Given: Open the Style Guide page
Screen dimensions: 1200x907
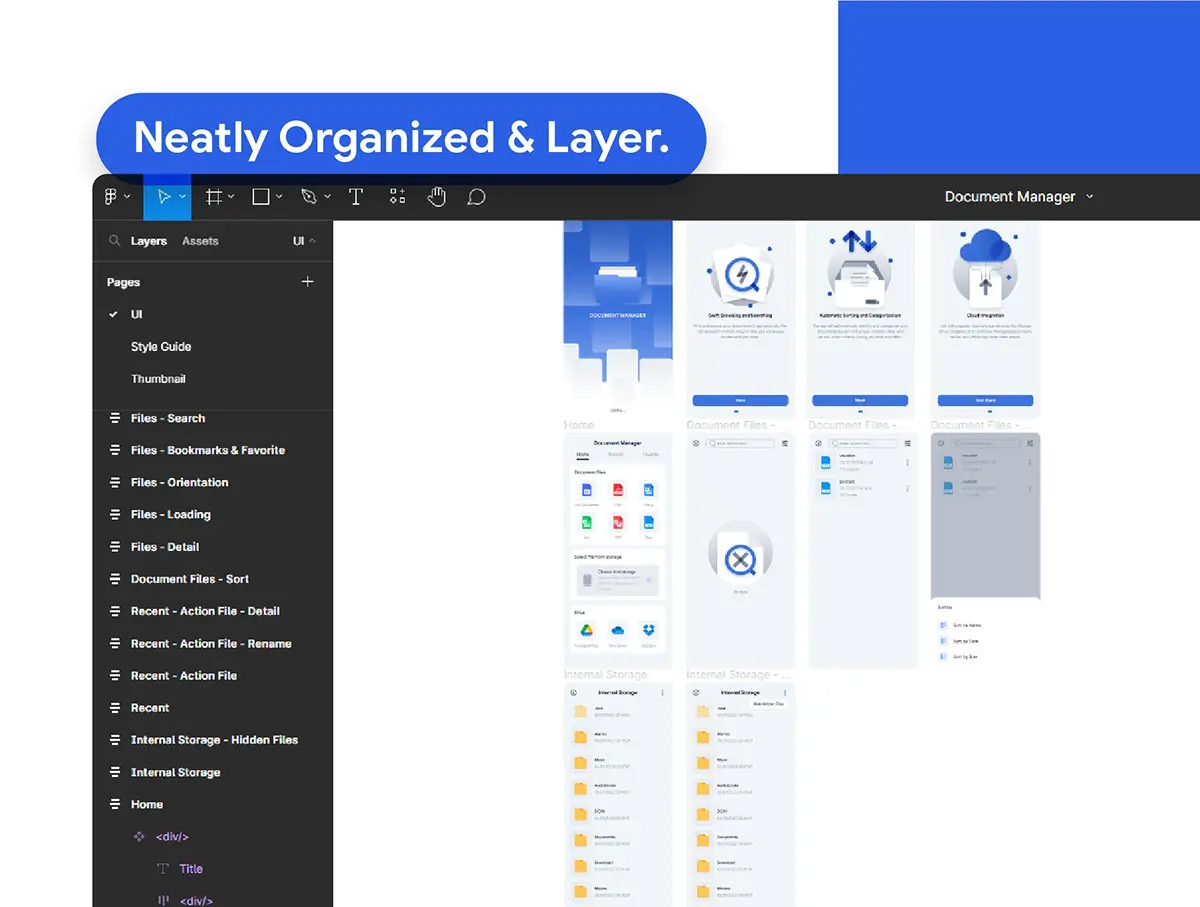Looking at the screenshot, I should 161,347.
